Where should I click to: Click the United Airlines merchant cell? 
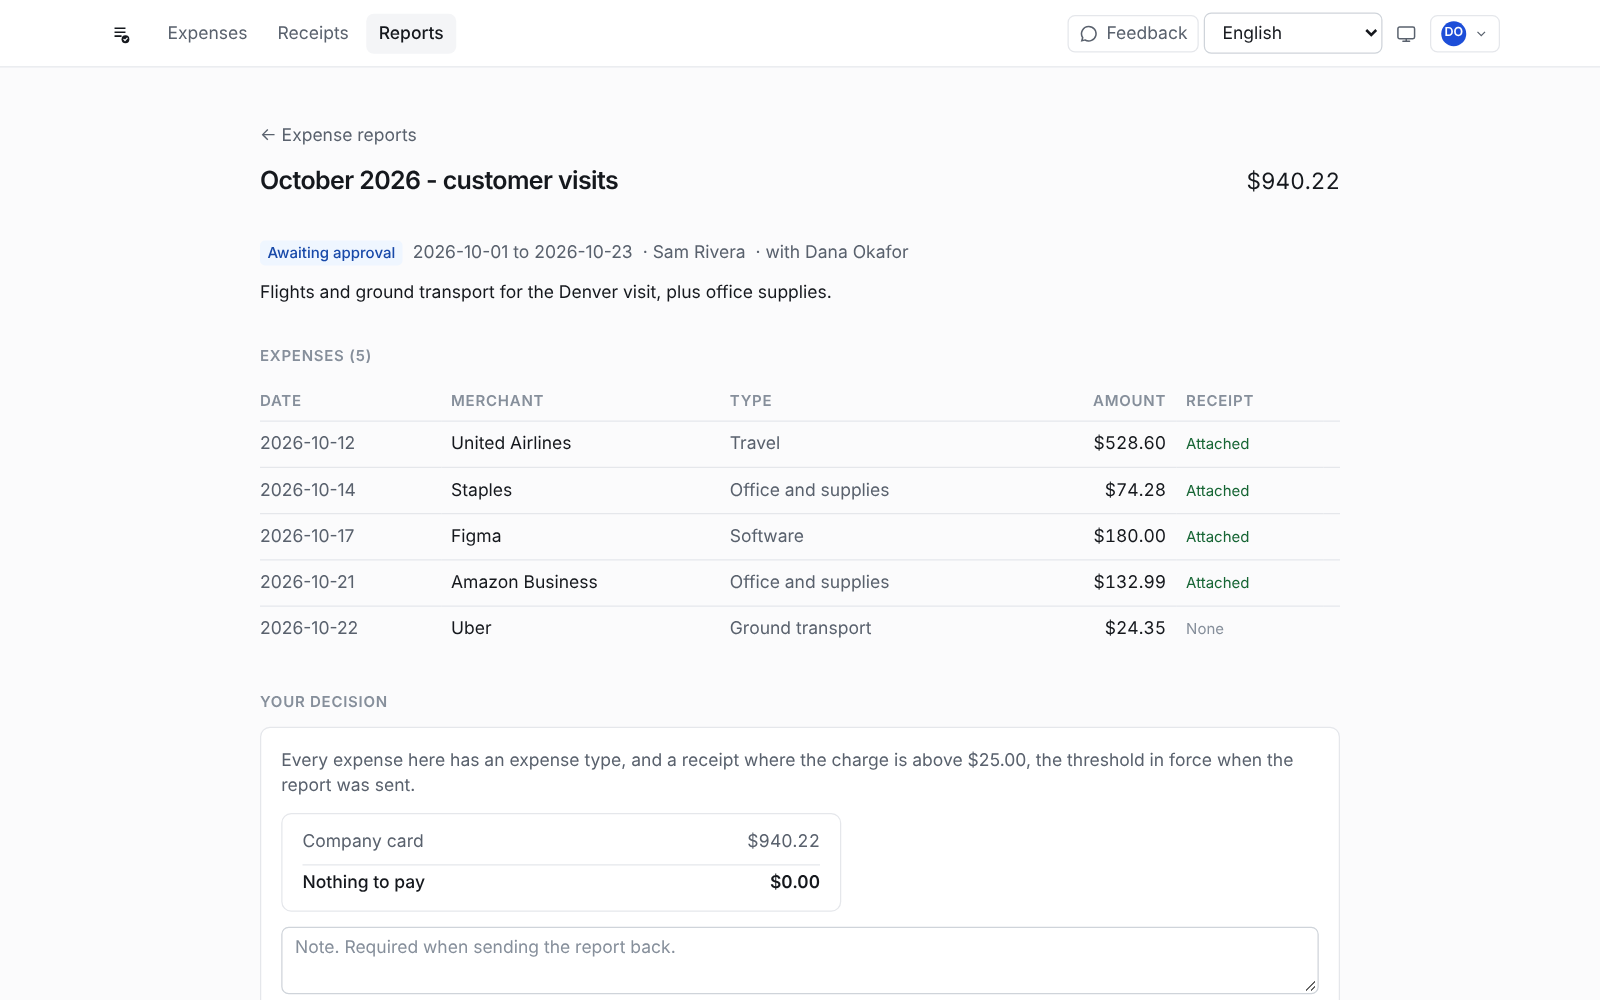[x=511, y=443]
